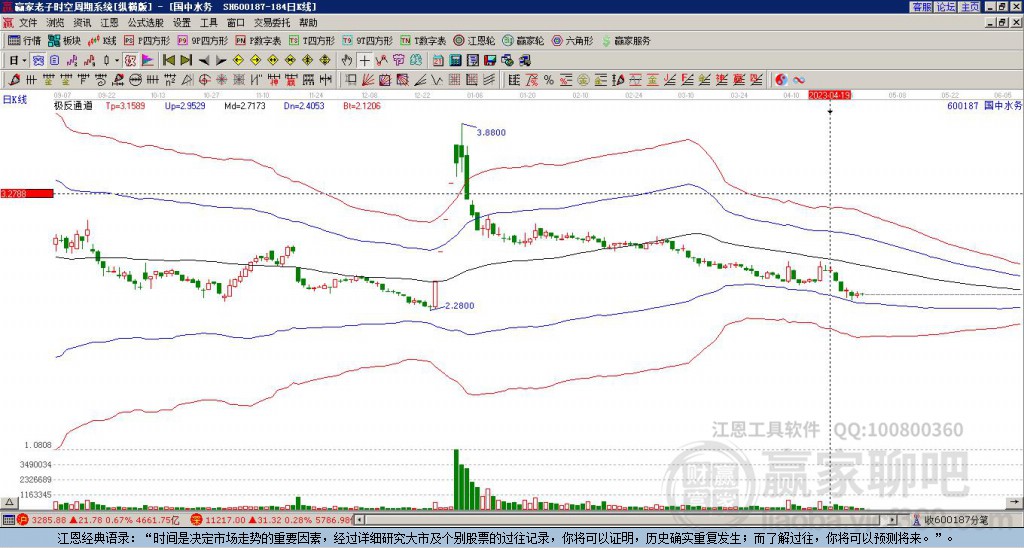Open the 工具 menu

pos(208,23)
